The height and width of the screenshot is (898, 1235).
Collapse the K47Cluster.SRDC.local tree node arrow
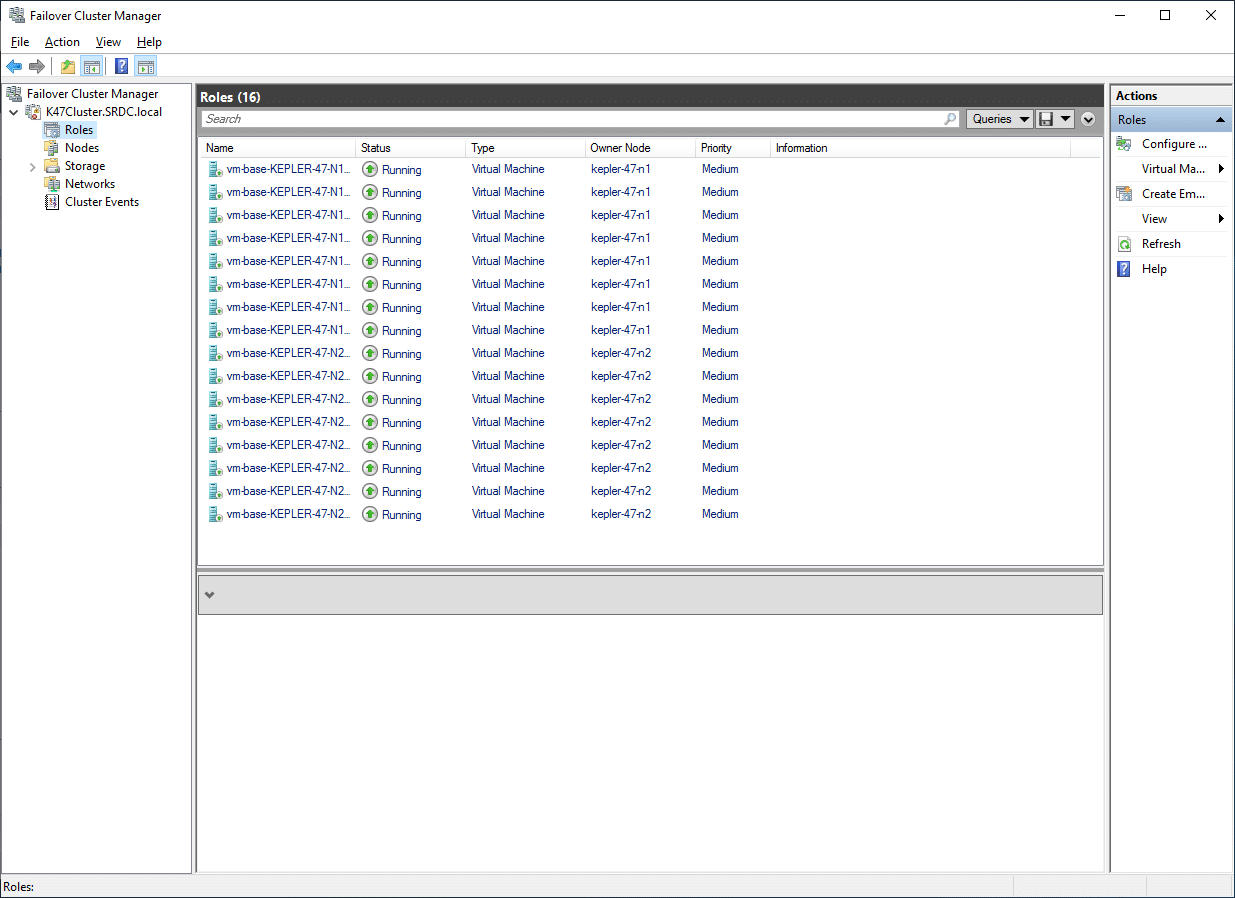[14, 112]
